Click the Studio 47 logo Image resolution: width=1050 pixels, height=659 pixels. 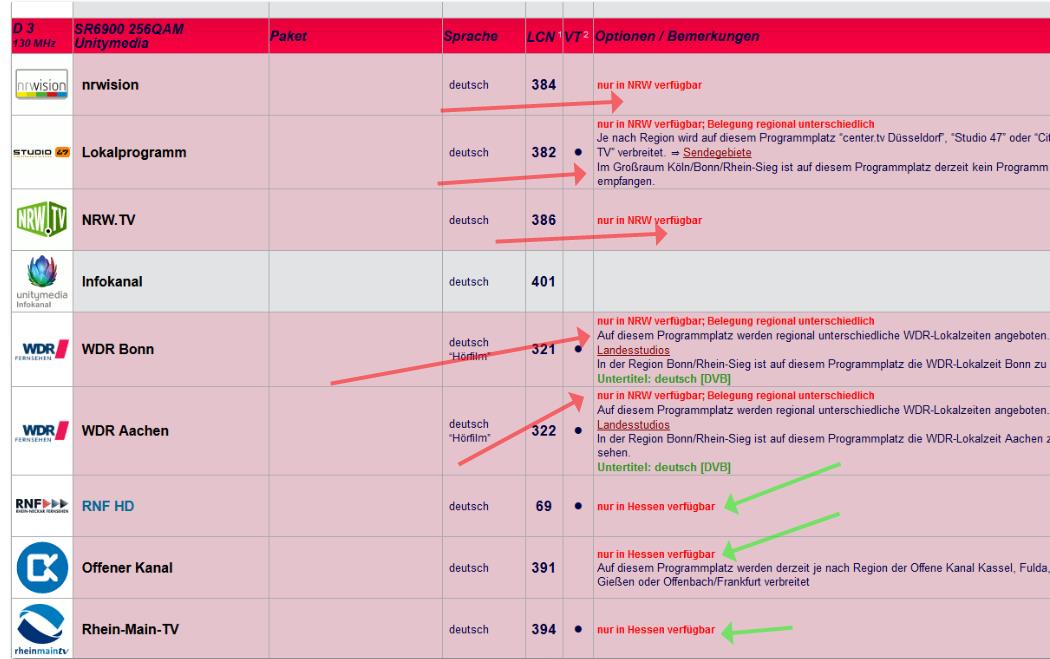[41, 153]
